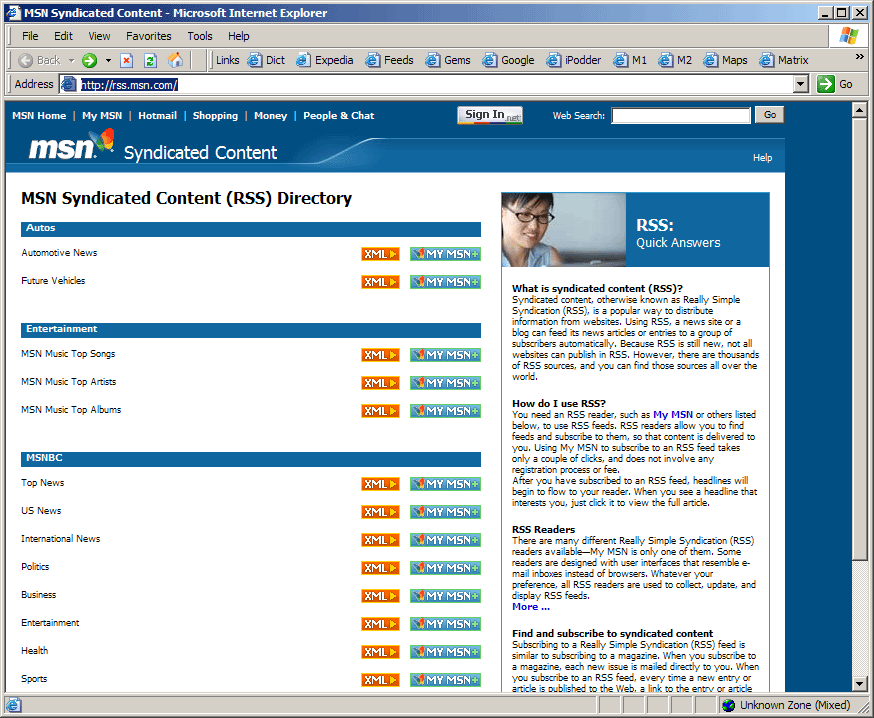Click XML icon for Automotive News
The image size is (874, 718).
click(x=380, y=254)
